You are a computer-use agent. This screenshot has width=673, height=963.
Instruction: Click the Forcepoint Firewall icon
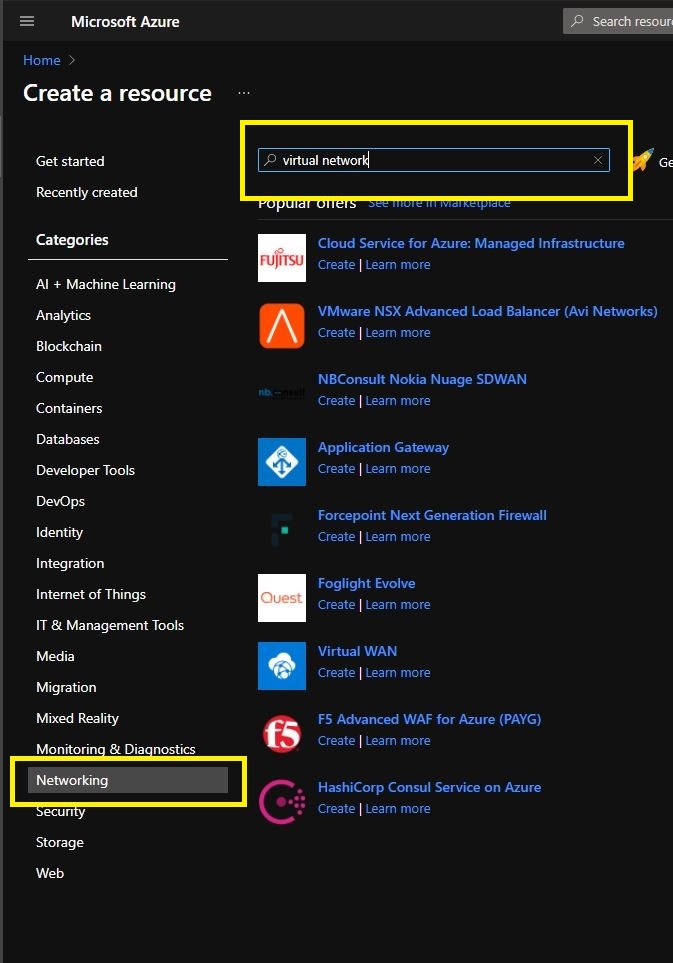282,530
